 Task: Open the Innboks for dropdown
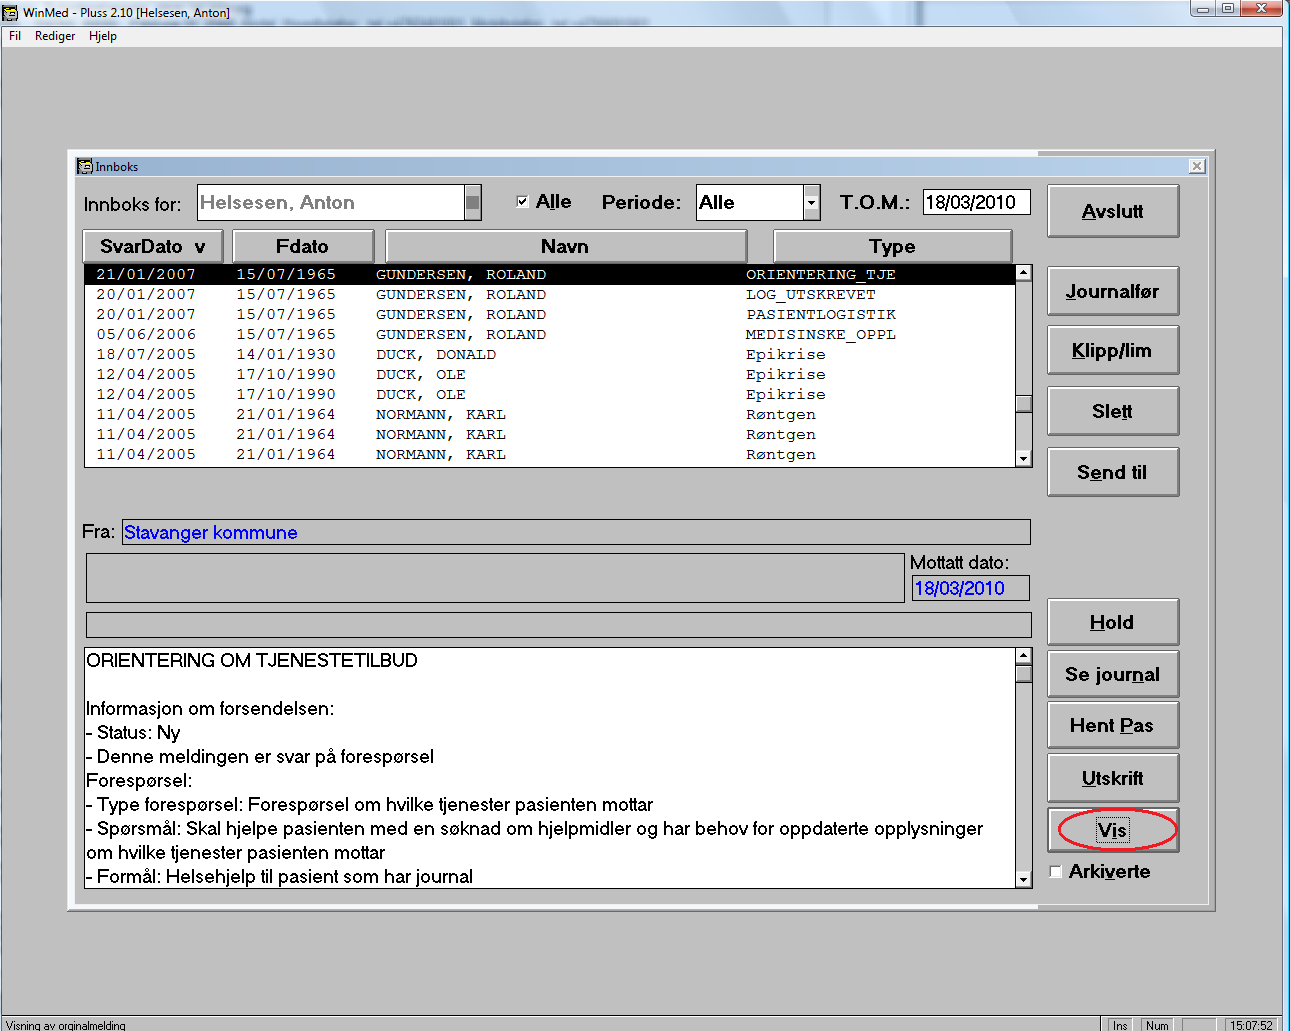(473, 202)
